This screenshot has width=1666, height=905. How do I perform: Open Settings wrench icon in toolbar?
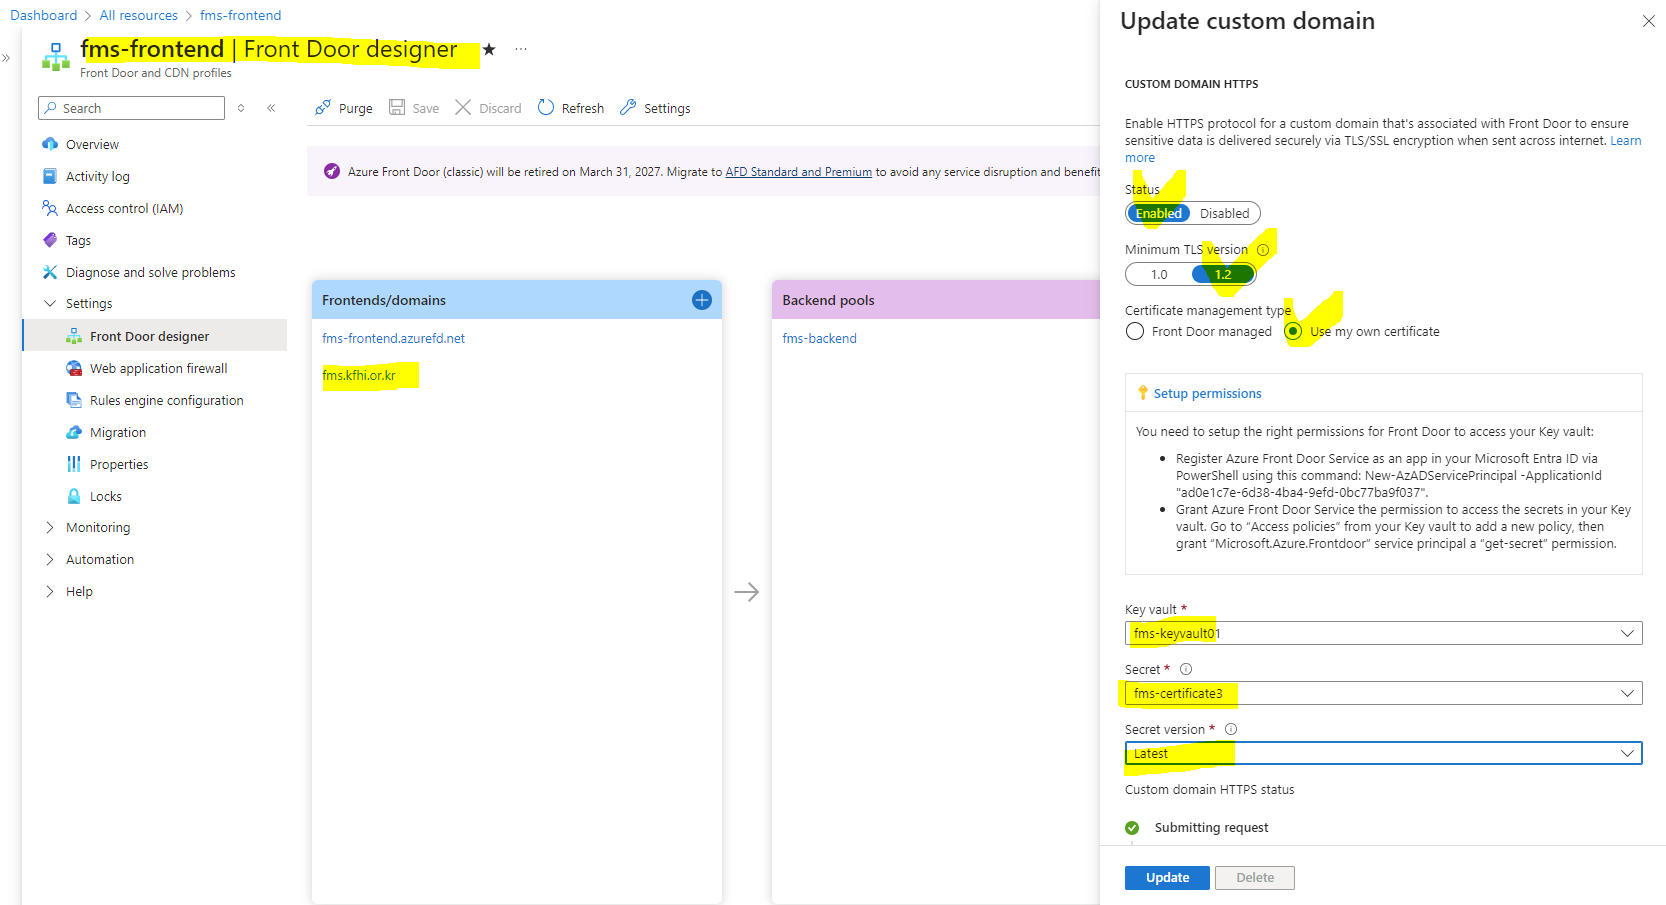click(x=628, y=107)
